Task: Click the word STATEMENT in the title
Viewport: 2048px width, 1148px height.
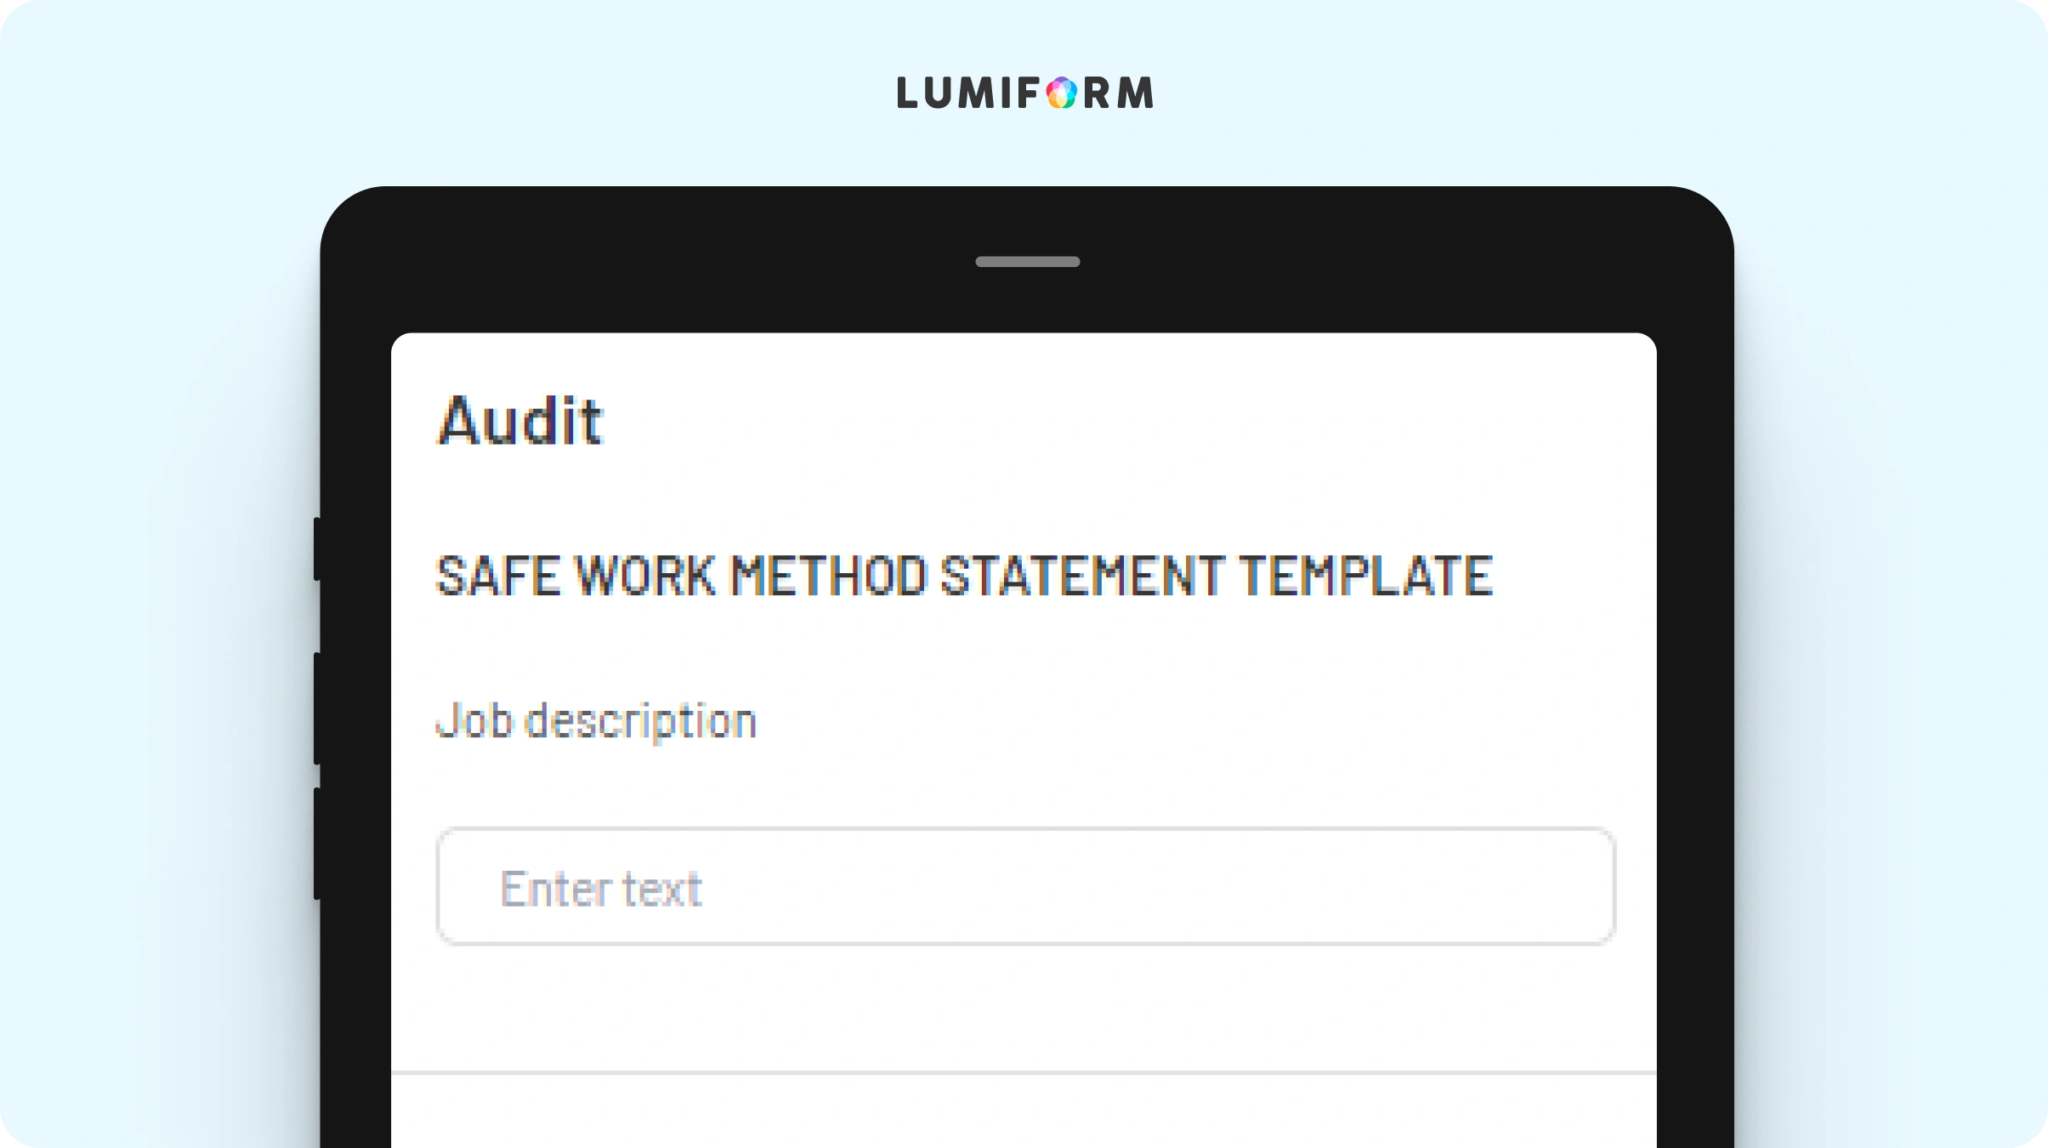Action: click(1082, 576)
